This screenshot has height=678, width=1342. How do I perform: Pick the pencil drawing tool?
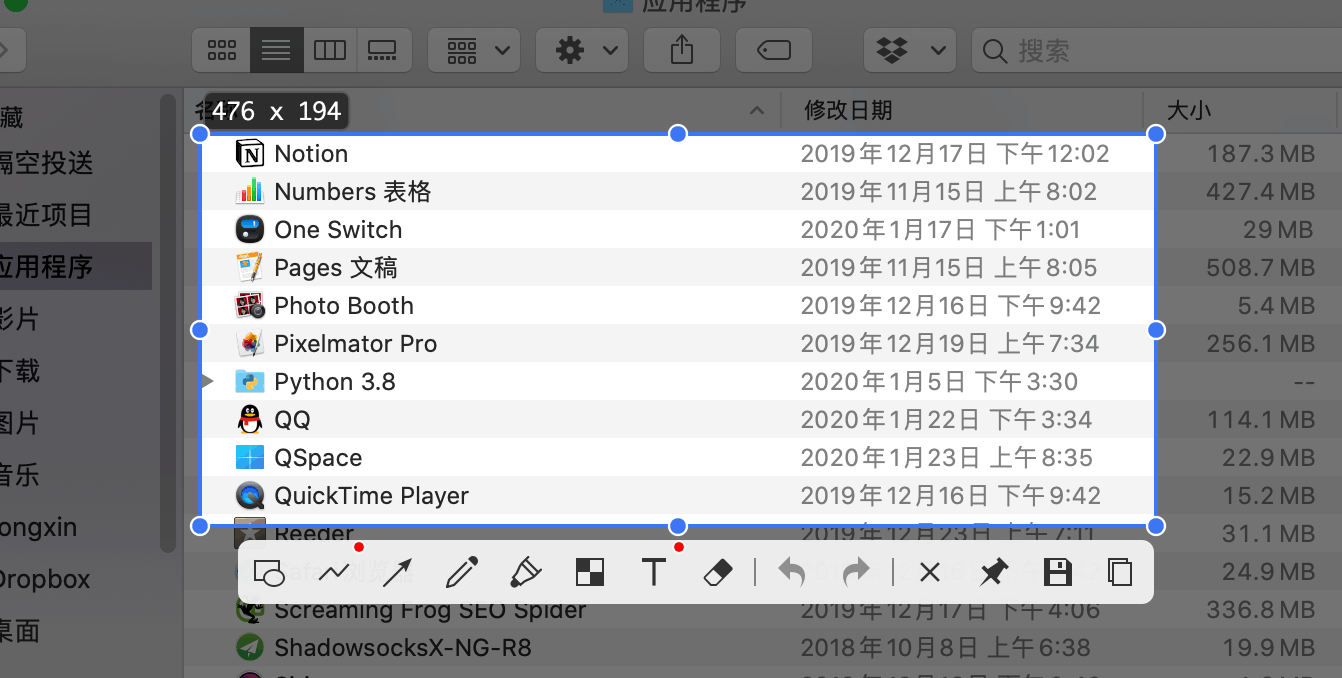click(x=460, y=572)
